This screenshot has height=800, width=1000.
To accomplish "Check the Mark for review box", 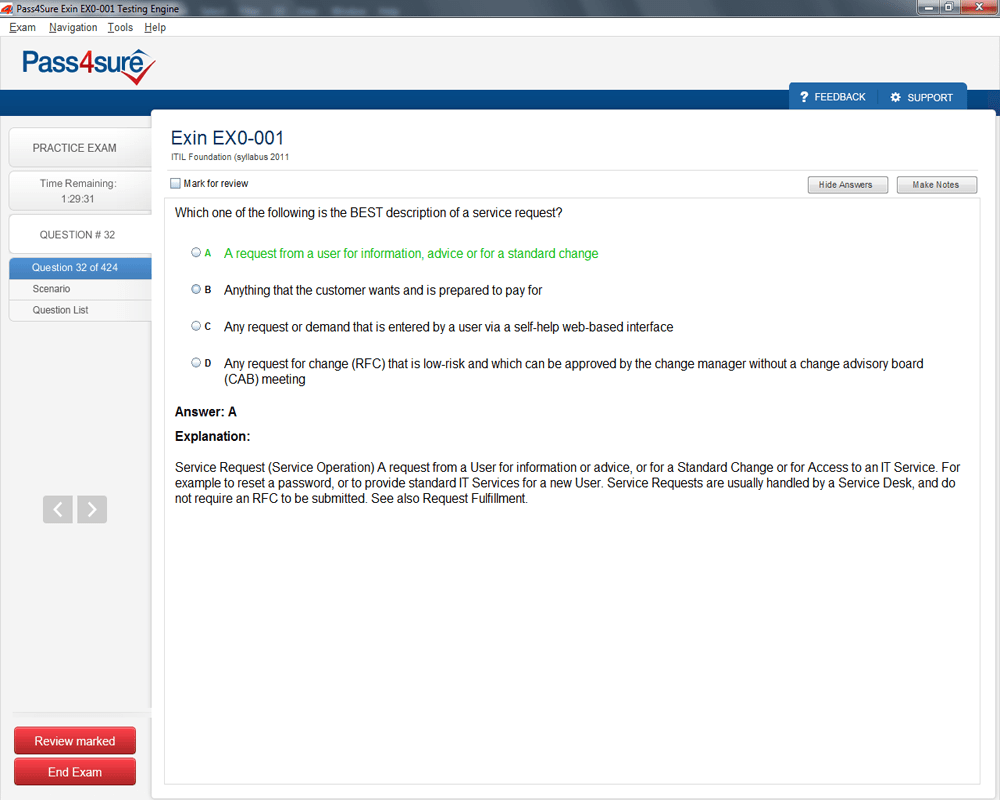I will click(176, 184).
